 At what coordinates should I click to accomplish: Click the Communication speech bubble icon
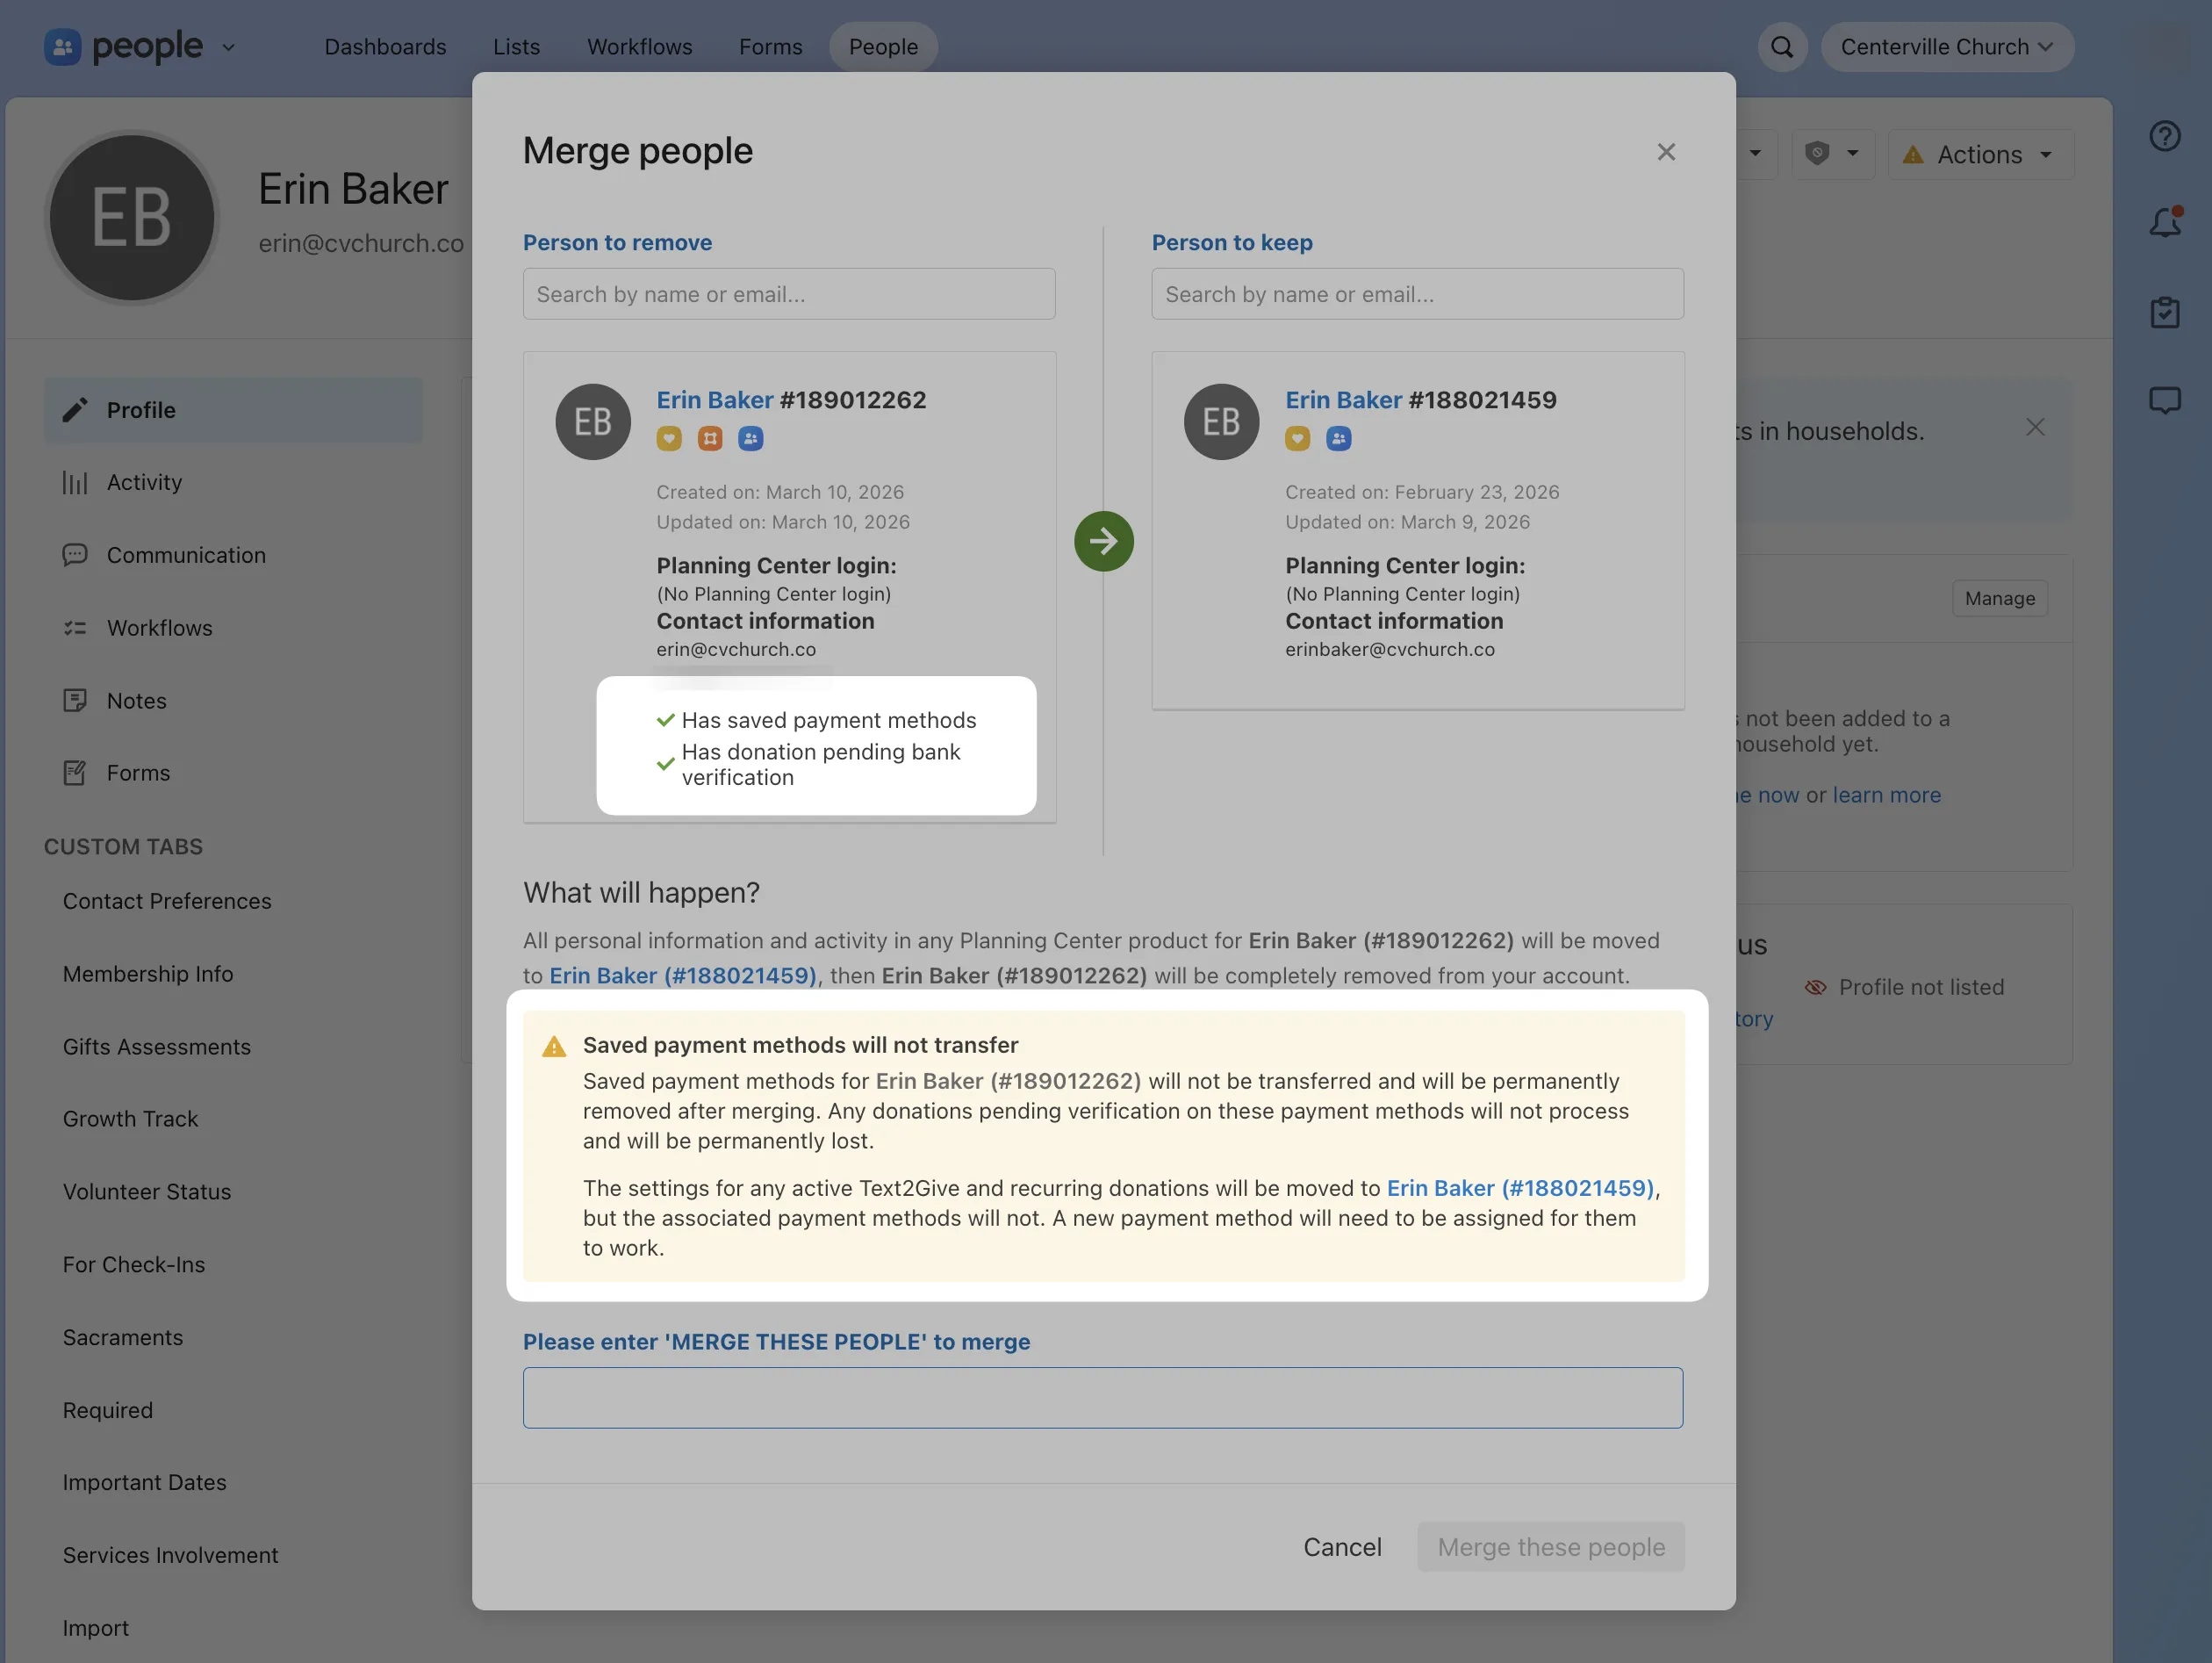tap(76, 554)
